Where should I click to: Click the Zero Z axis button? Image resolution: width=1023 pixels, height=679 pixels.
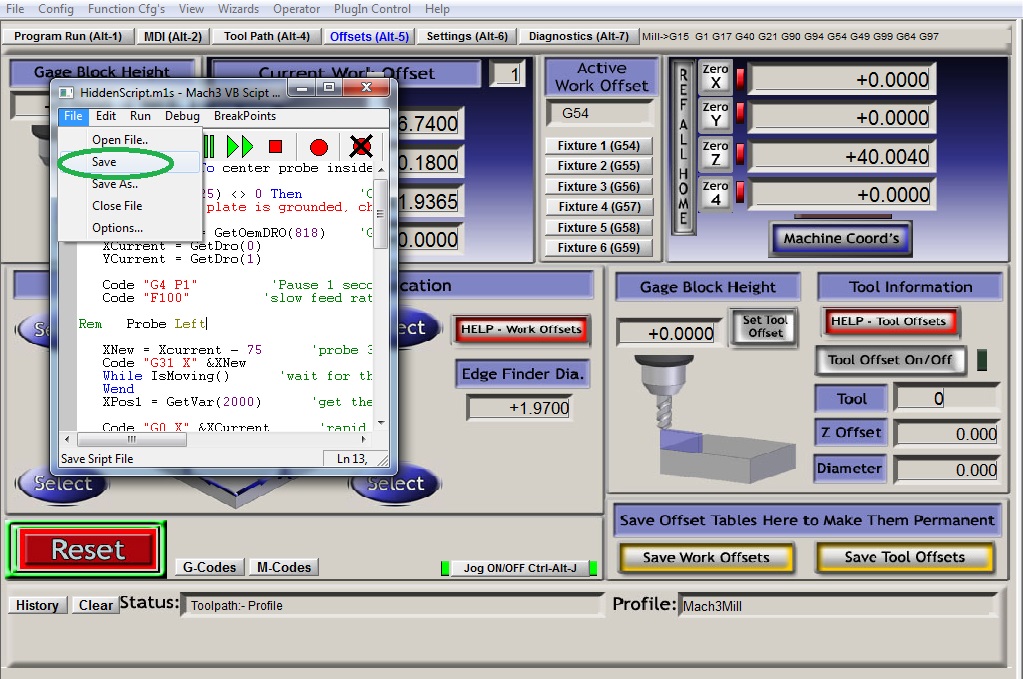715,154
